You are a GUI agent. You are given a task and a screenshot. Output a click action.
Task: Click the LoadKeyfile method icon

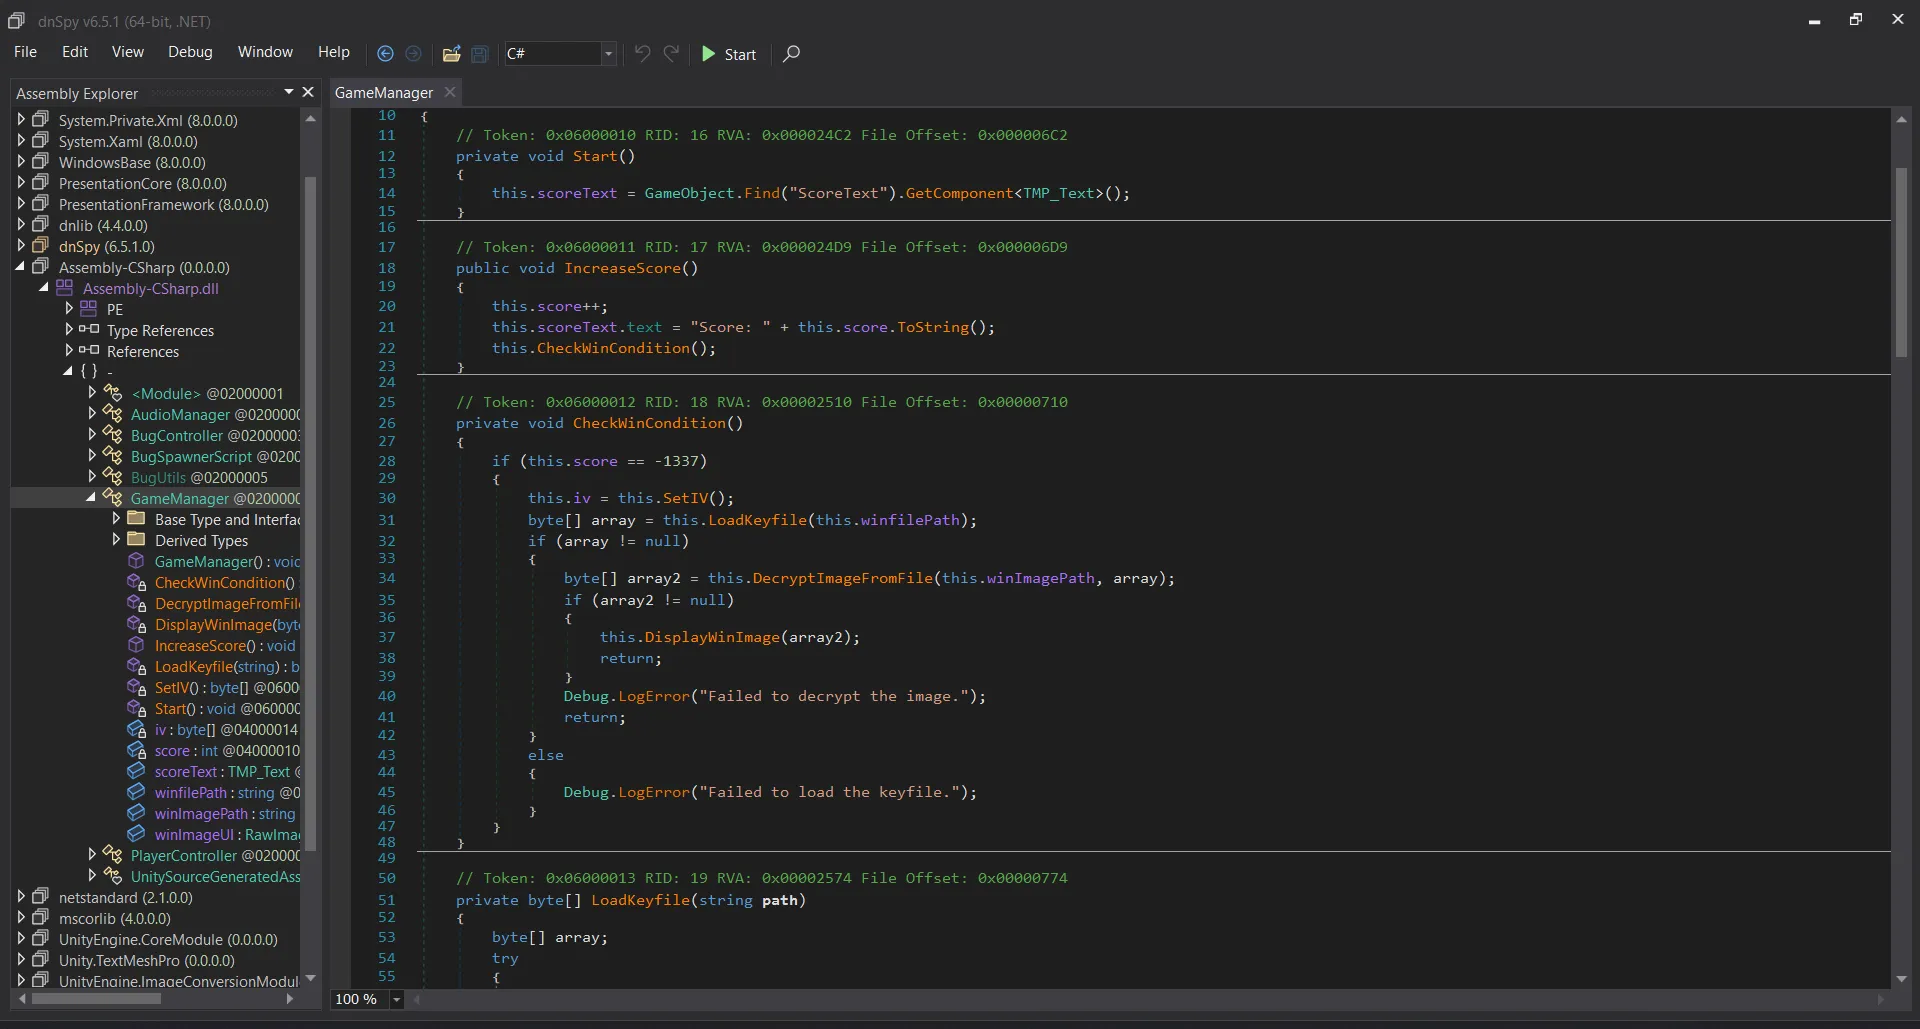[x=137, y=666]
